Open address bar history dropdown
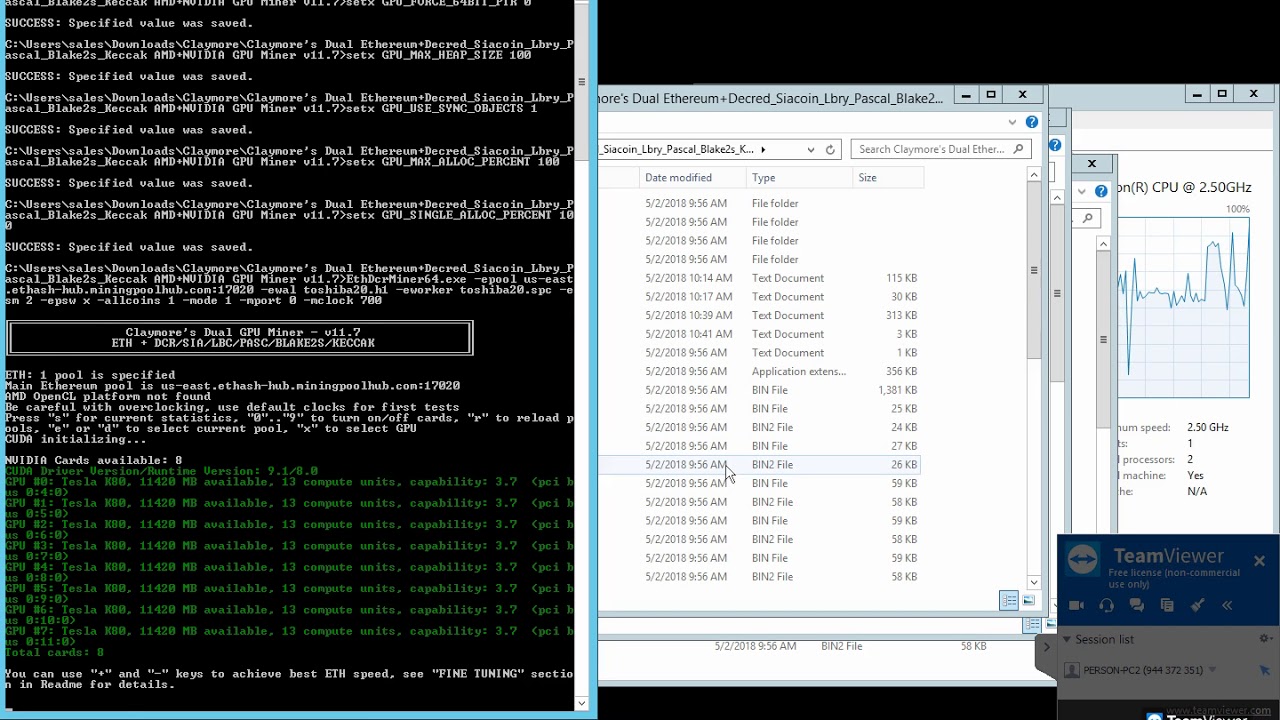Screen dimensions: 1280x720 tap(810, 149)
